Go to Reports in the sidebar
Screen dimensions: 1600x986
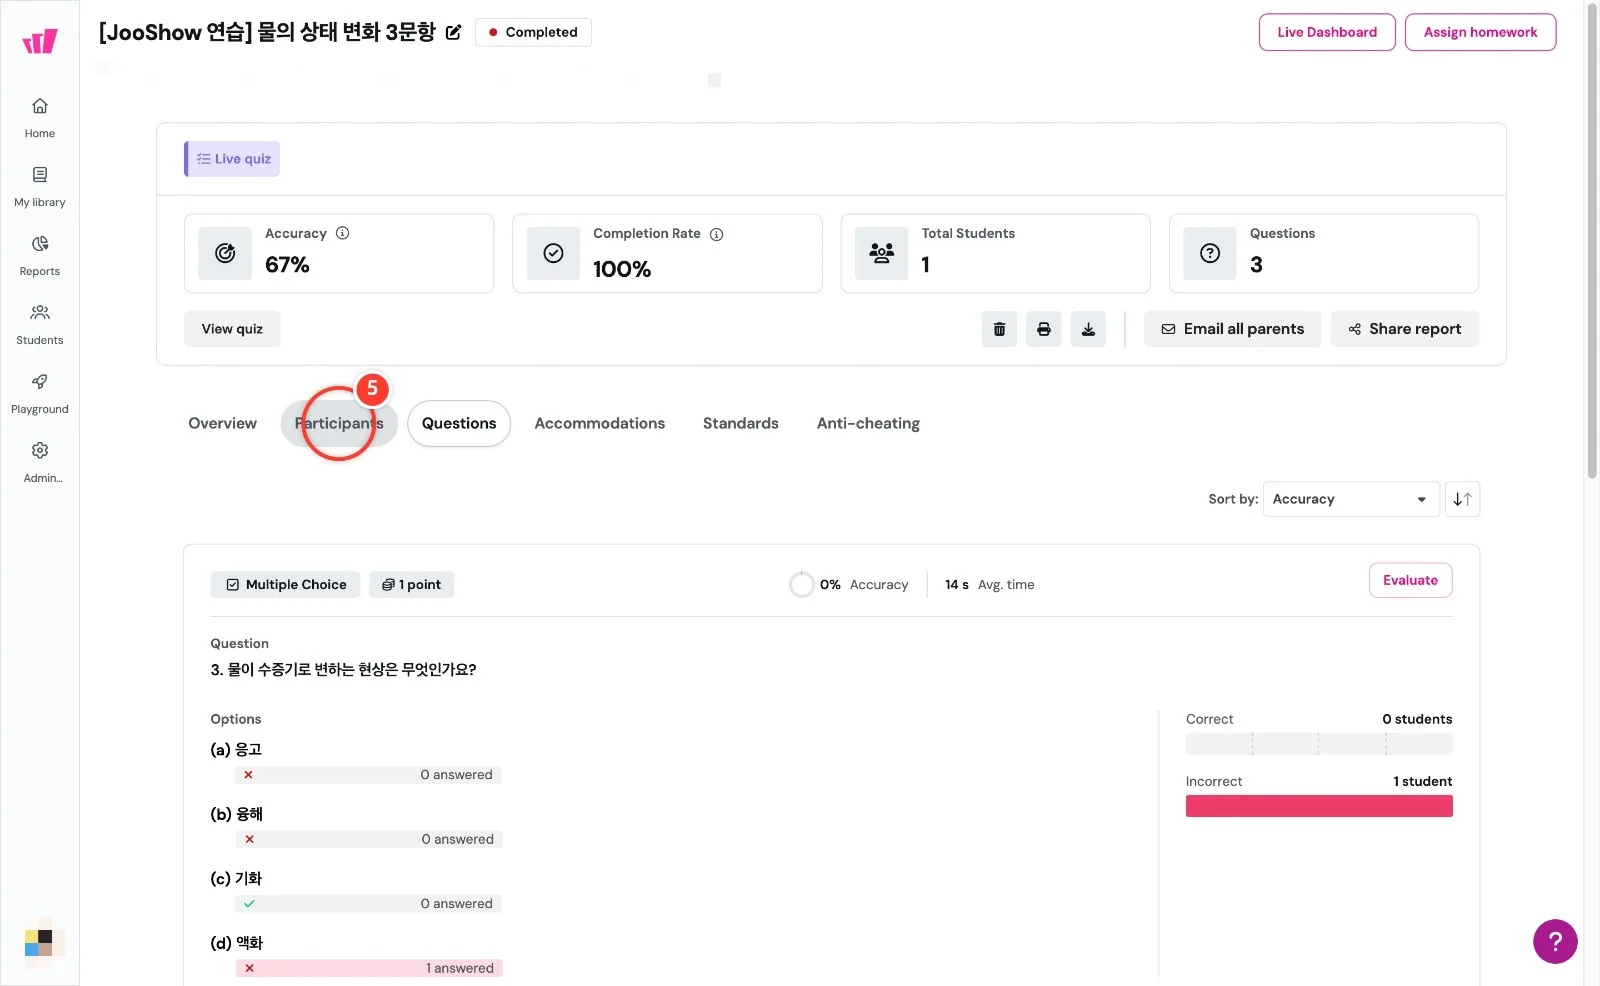click(40, 256)
